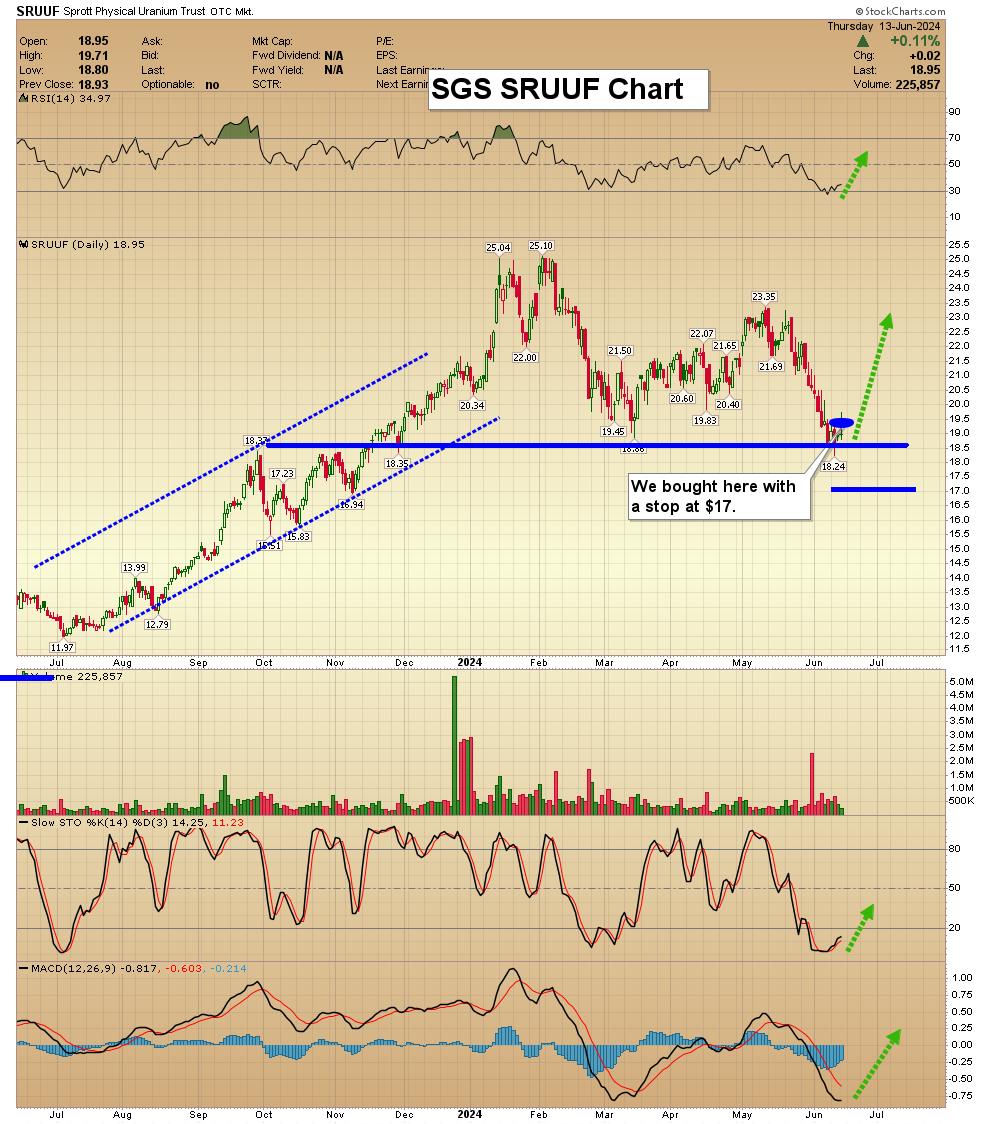Click the RSI axis label 90

tap(954, 112)
